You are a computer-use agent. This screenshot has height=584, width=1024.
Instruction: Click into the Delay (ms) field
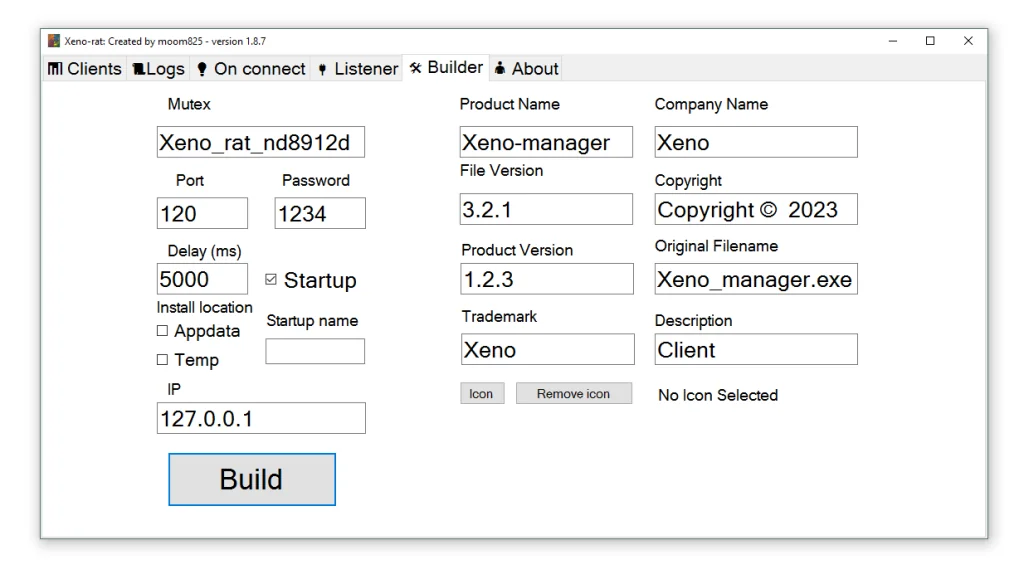point(202,279)
